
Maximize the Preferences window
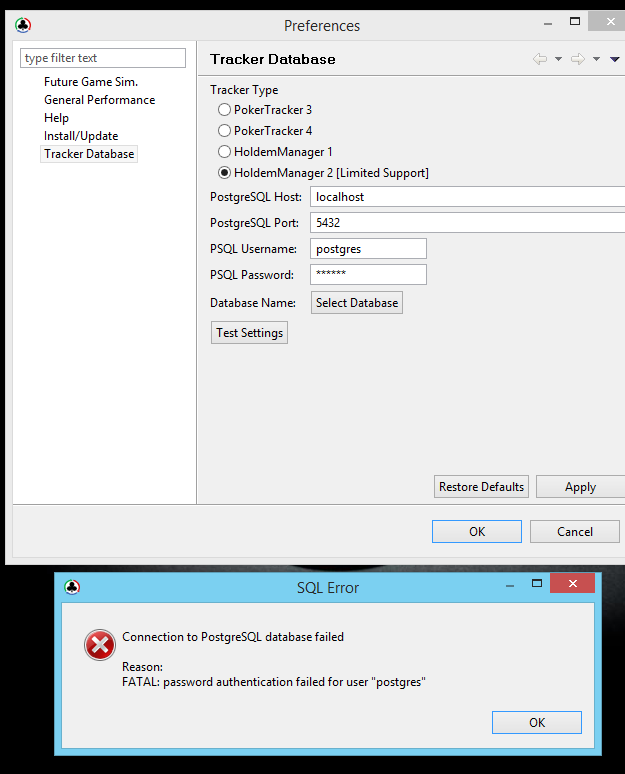[575, 21]
